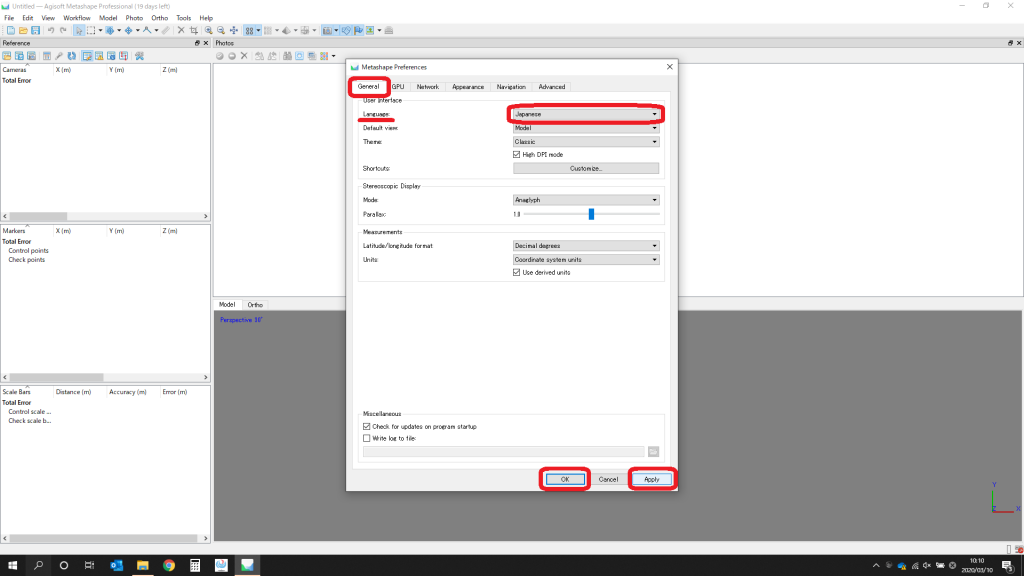The width and height of the screenshot is (1024, 576).
Task: Toggle Show Cameras in the toolbar
Action: tap(327, 30)
